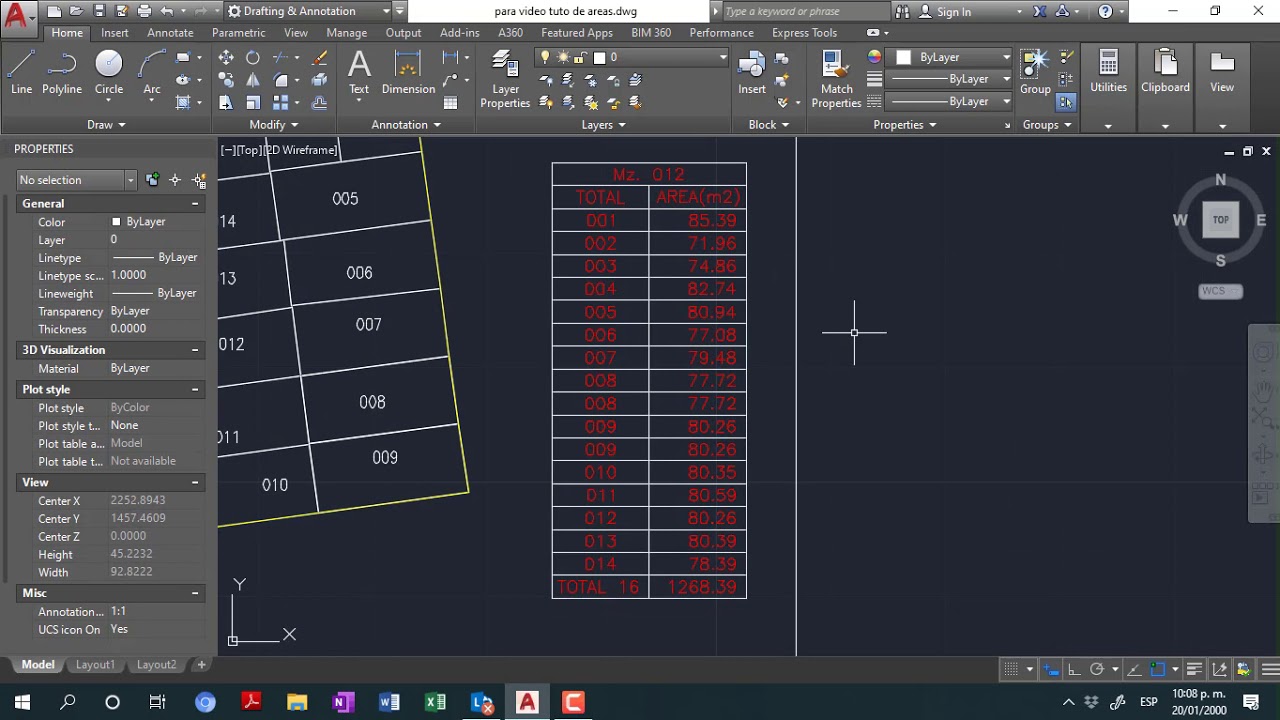
Task: Select the Match Properties tool
Action: [x=836, y=80]
